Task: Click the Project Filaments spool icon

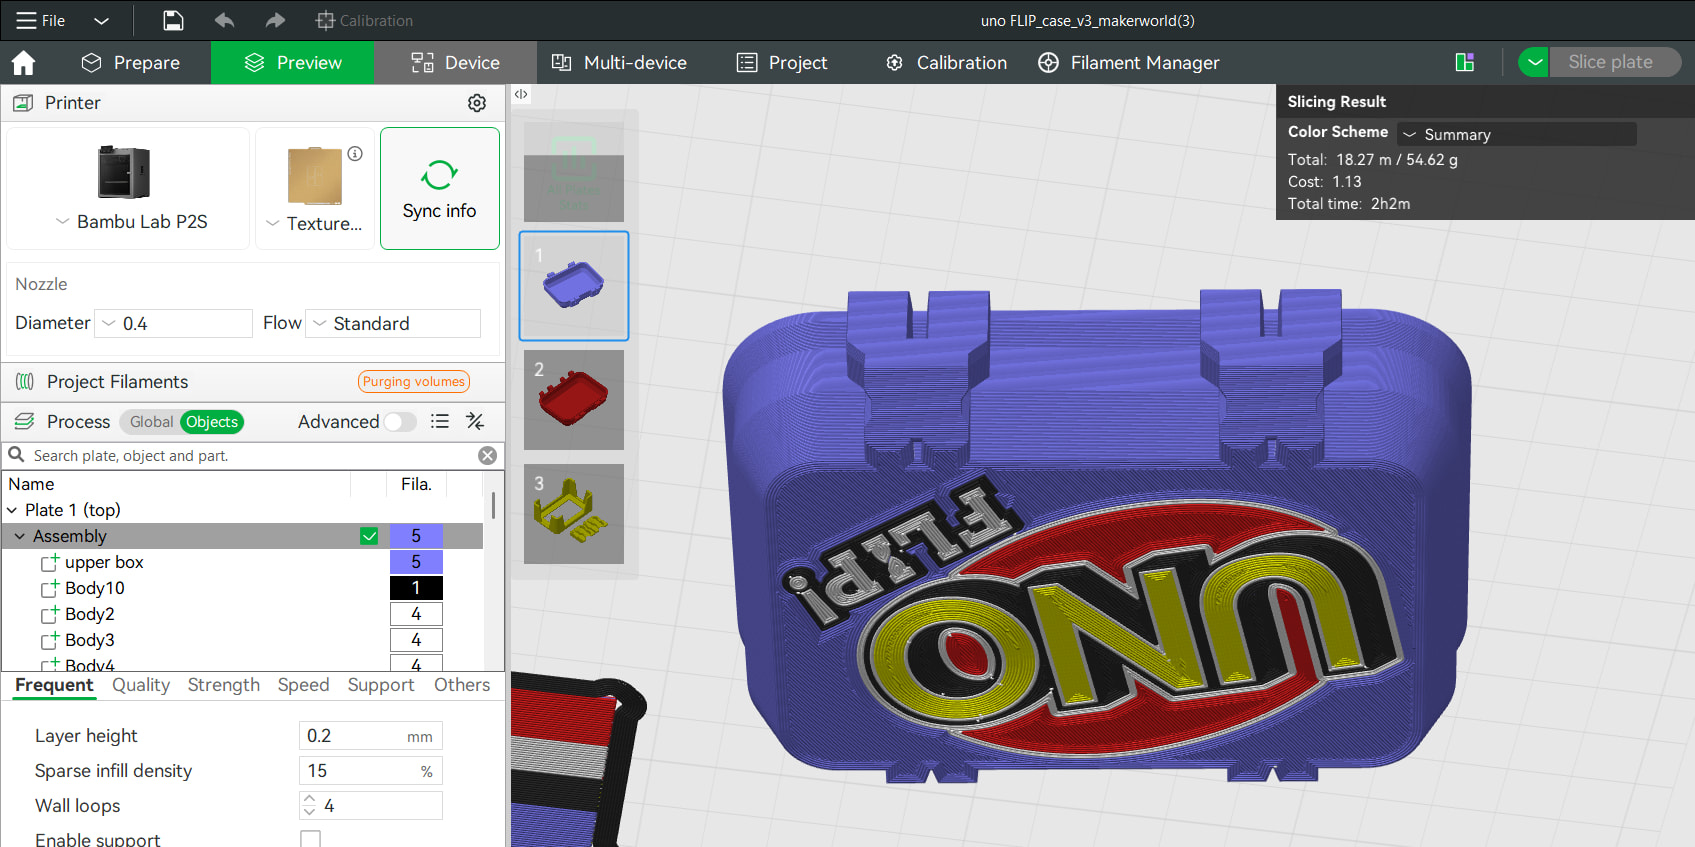Action: pyautogui.click(x=25, y=382)
